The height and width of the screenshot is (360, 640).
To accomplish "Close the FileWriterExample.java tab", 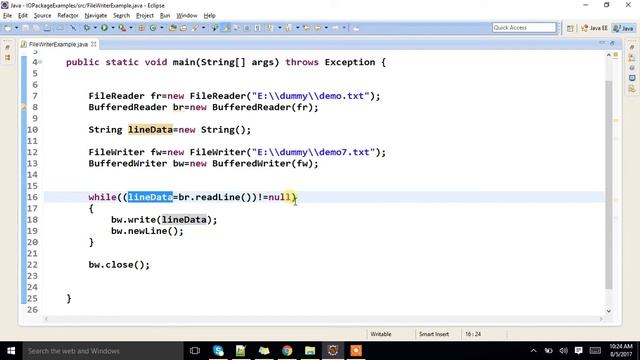I will pyautogui.click(x=93, y=44).
